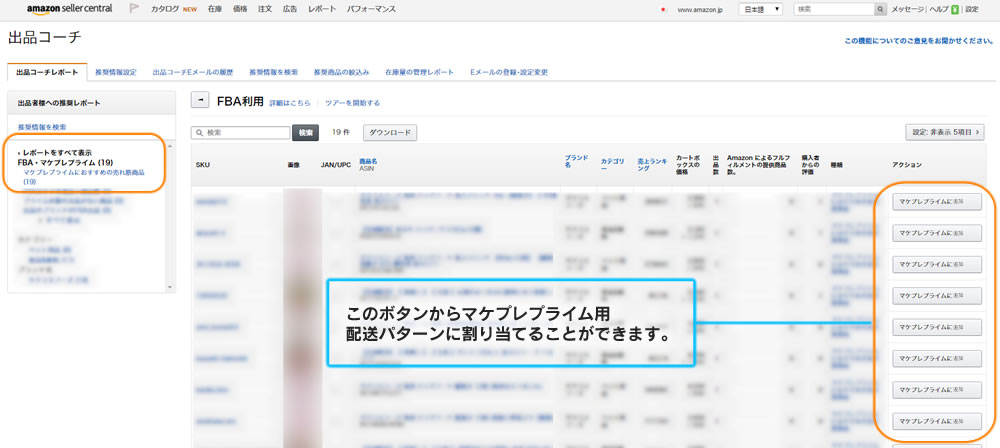This screenshot has width=1000, height=448.
Task: Select the 出品コーチレポート tab
Action: tap(47, 72)
